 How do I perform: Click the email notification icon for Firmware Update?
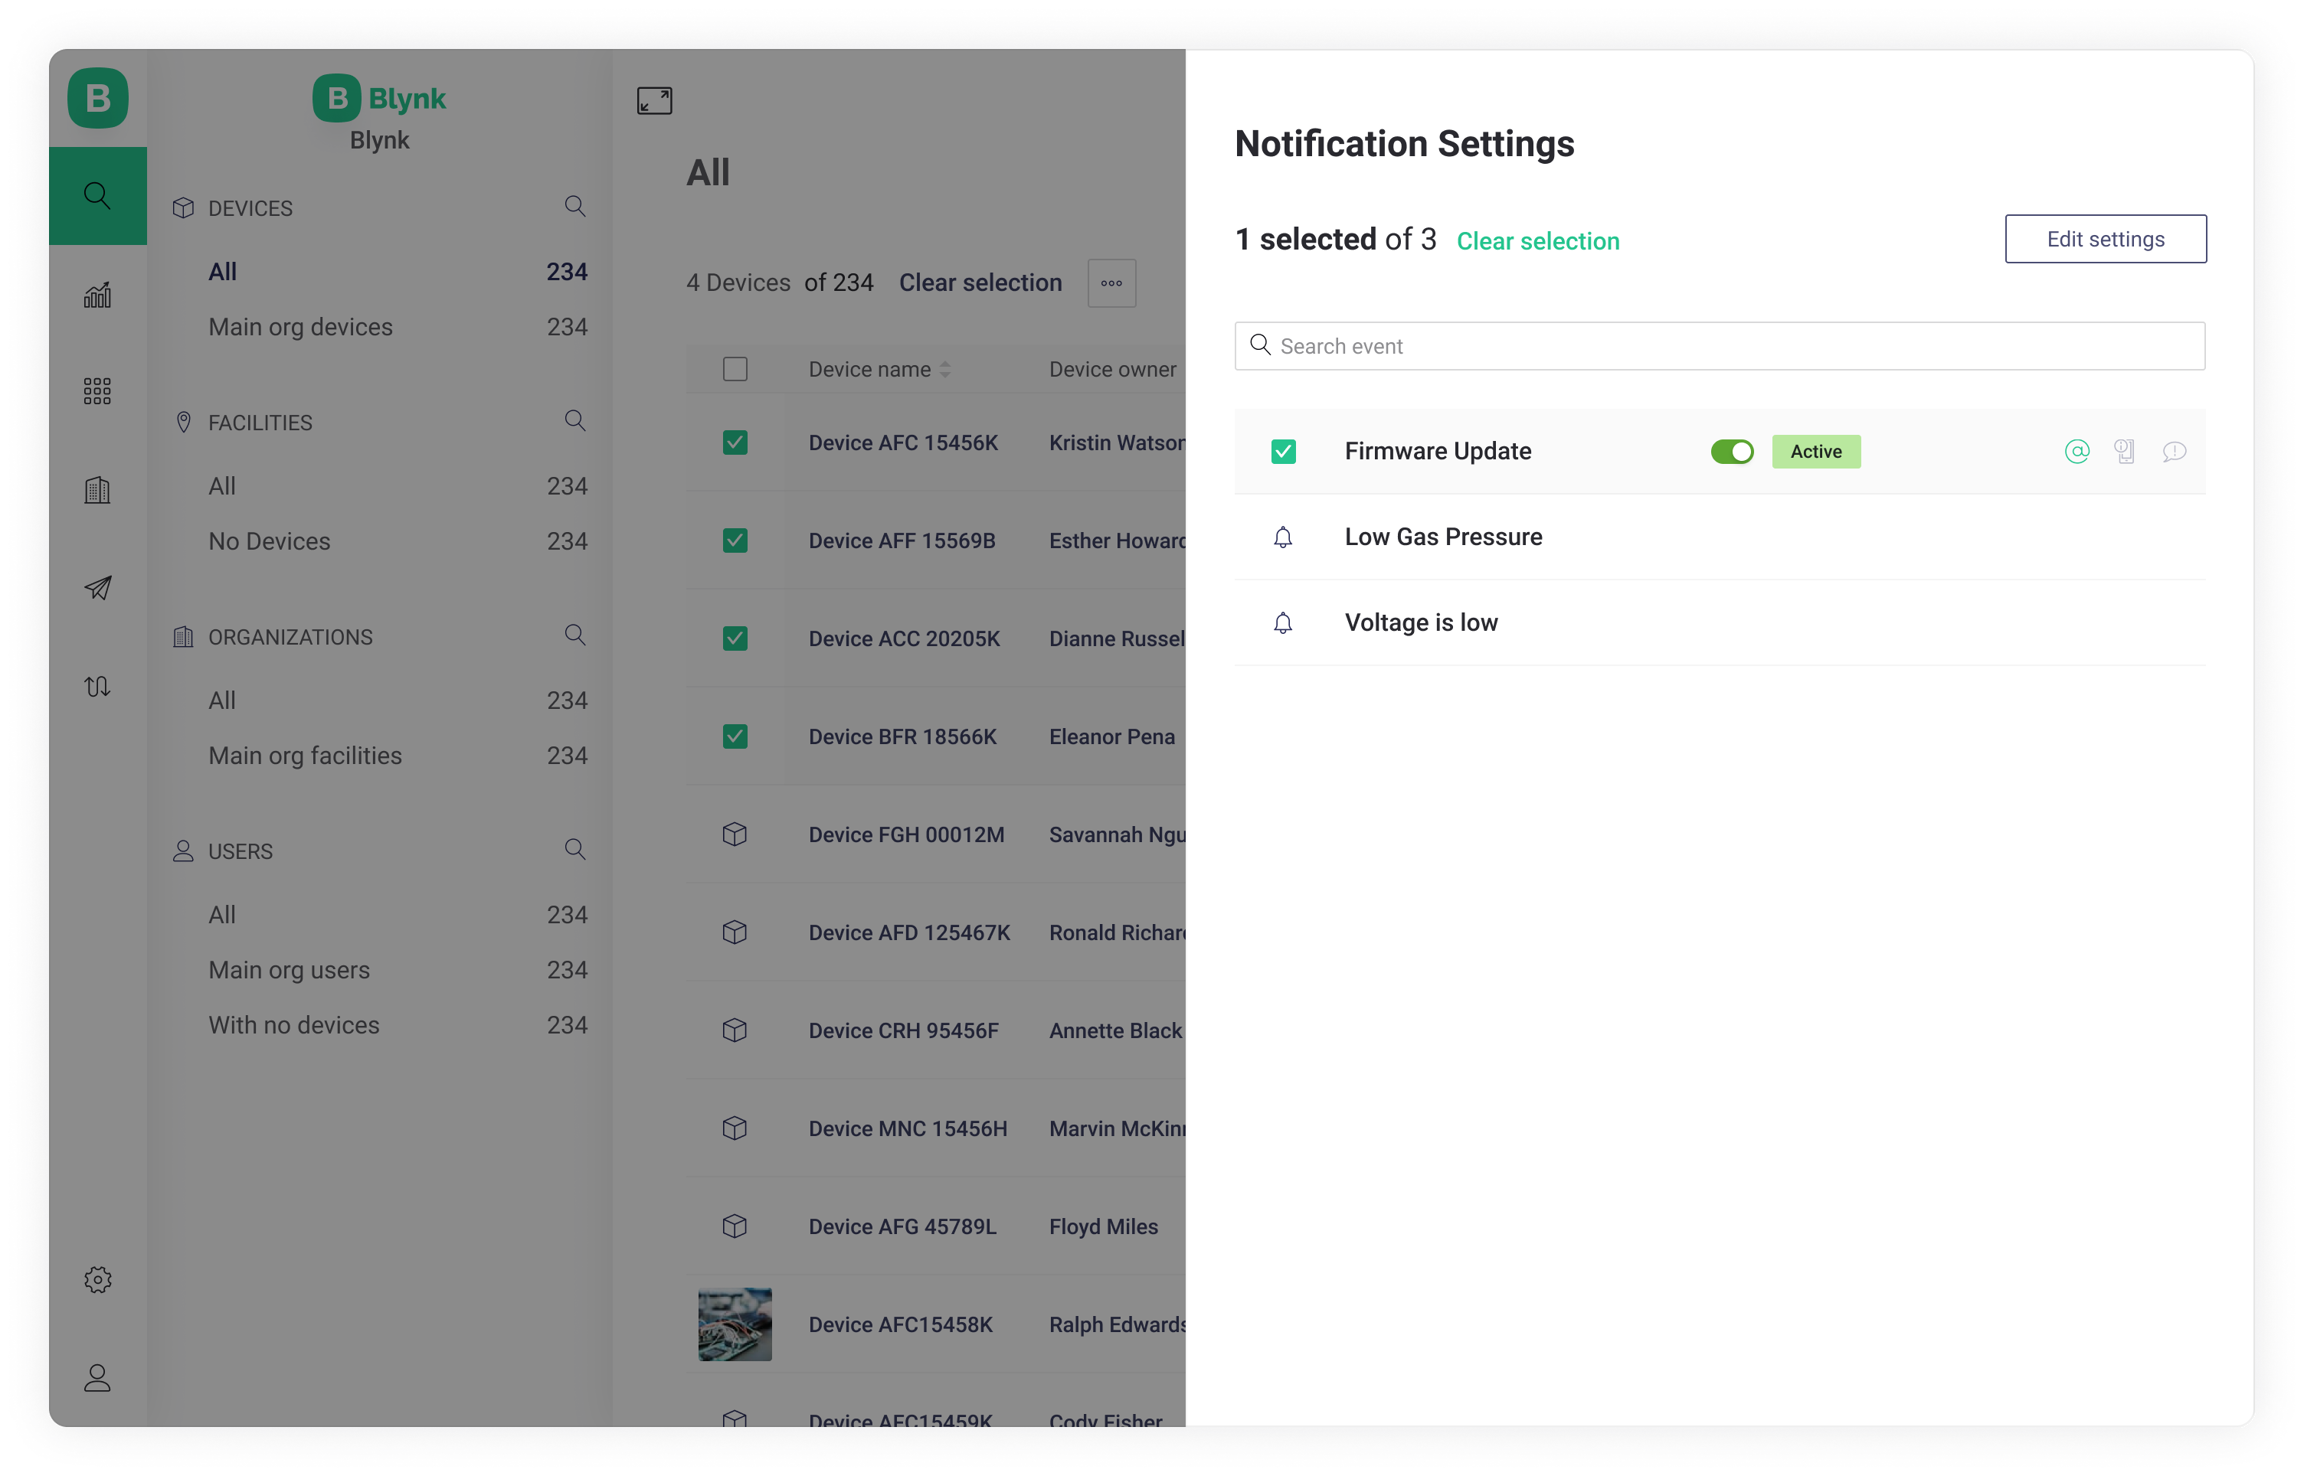click(2076, 451)
